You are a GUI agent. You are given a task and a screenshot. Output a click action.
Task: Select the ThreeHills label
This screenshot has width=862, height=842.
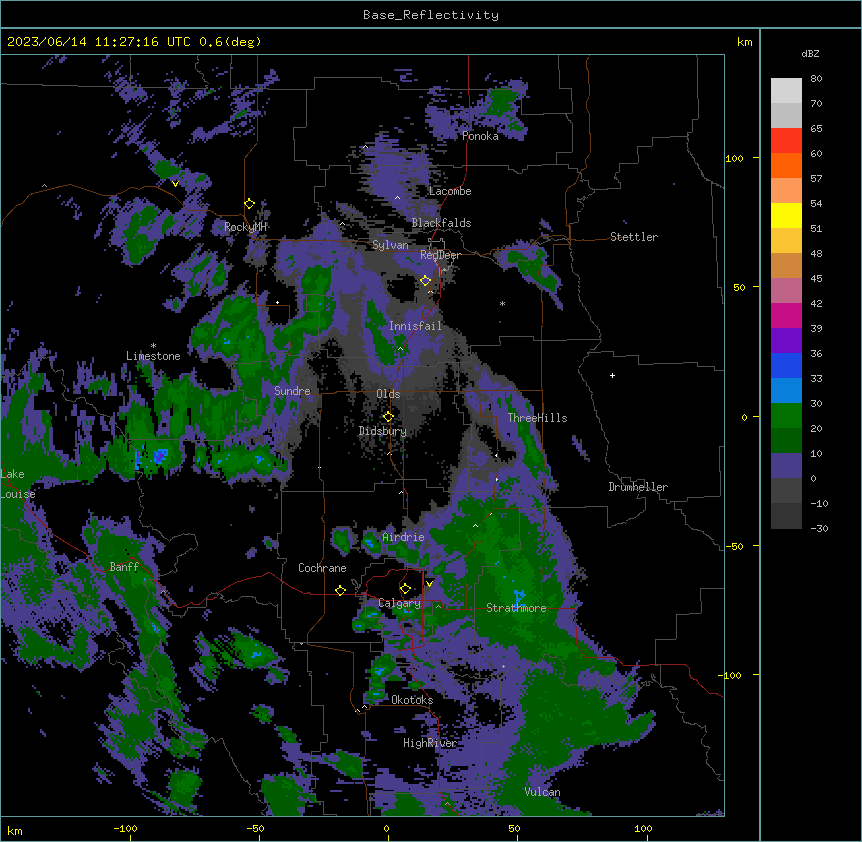click(537, 418)
